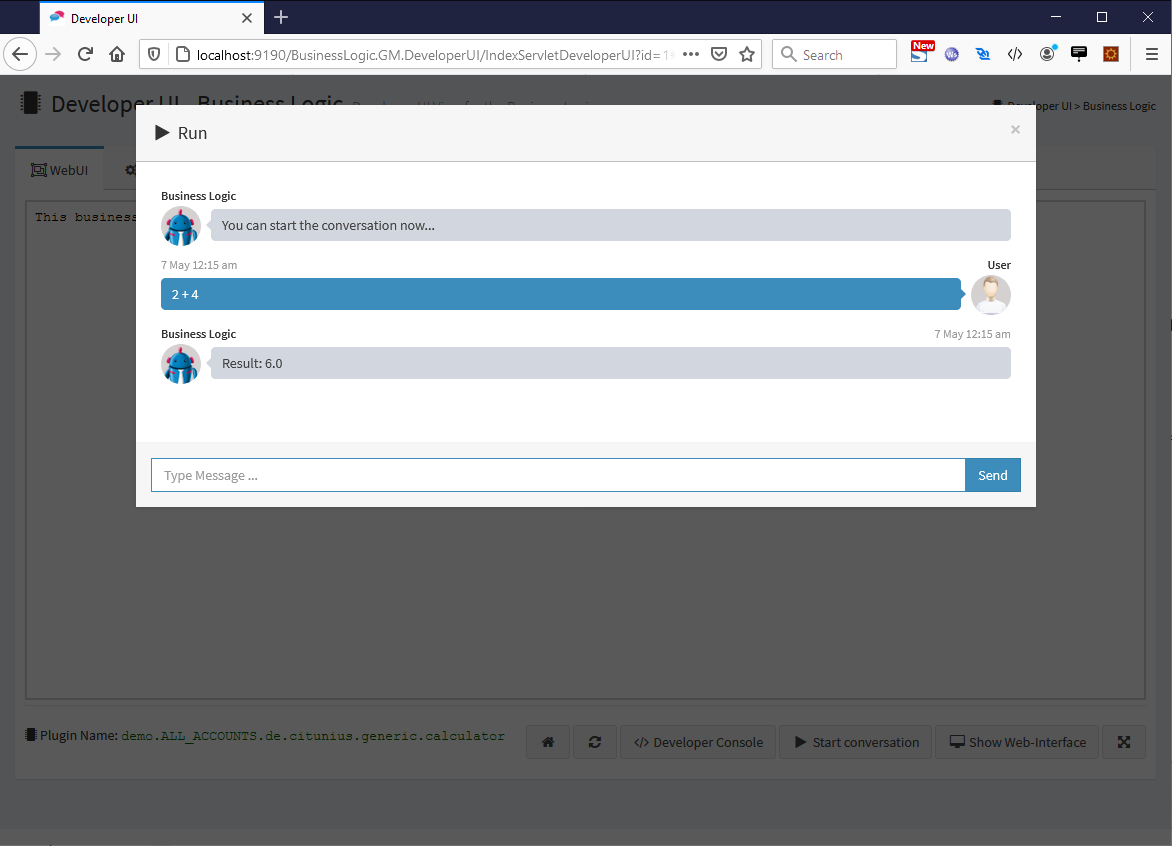Save the page to Pocket

[718, 54]
